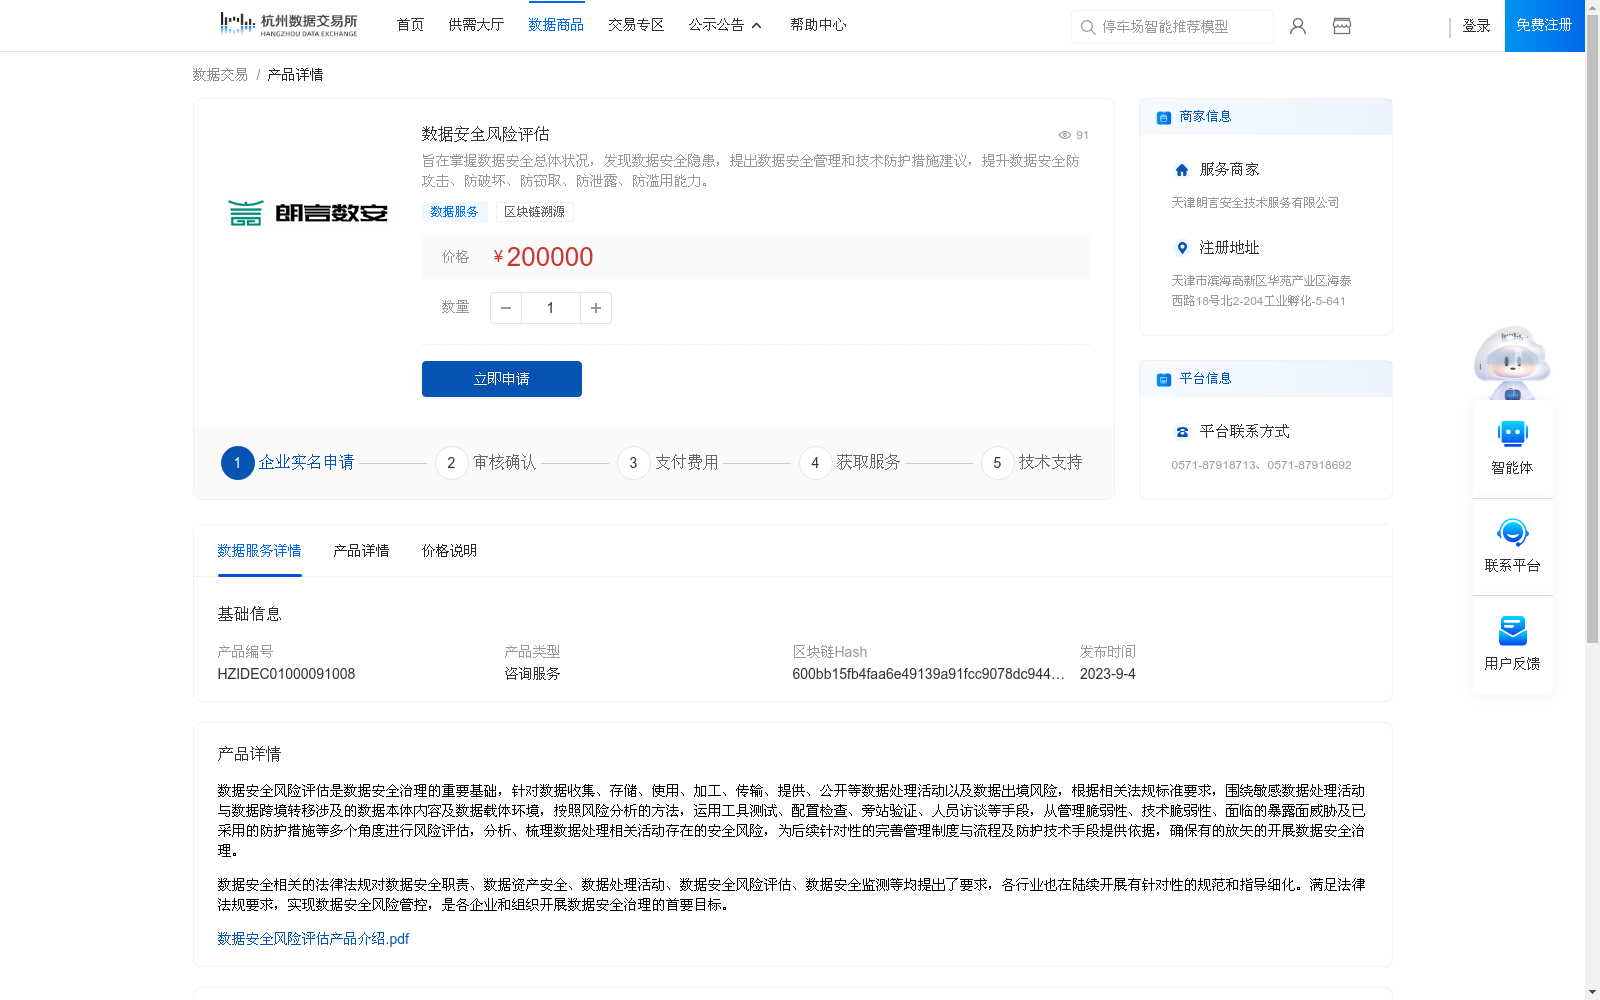Click the price ¥200000

tap(543, 257)
